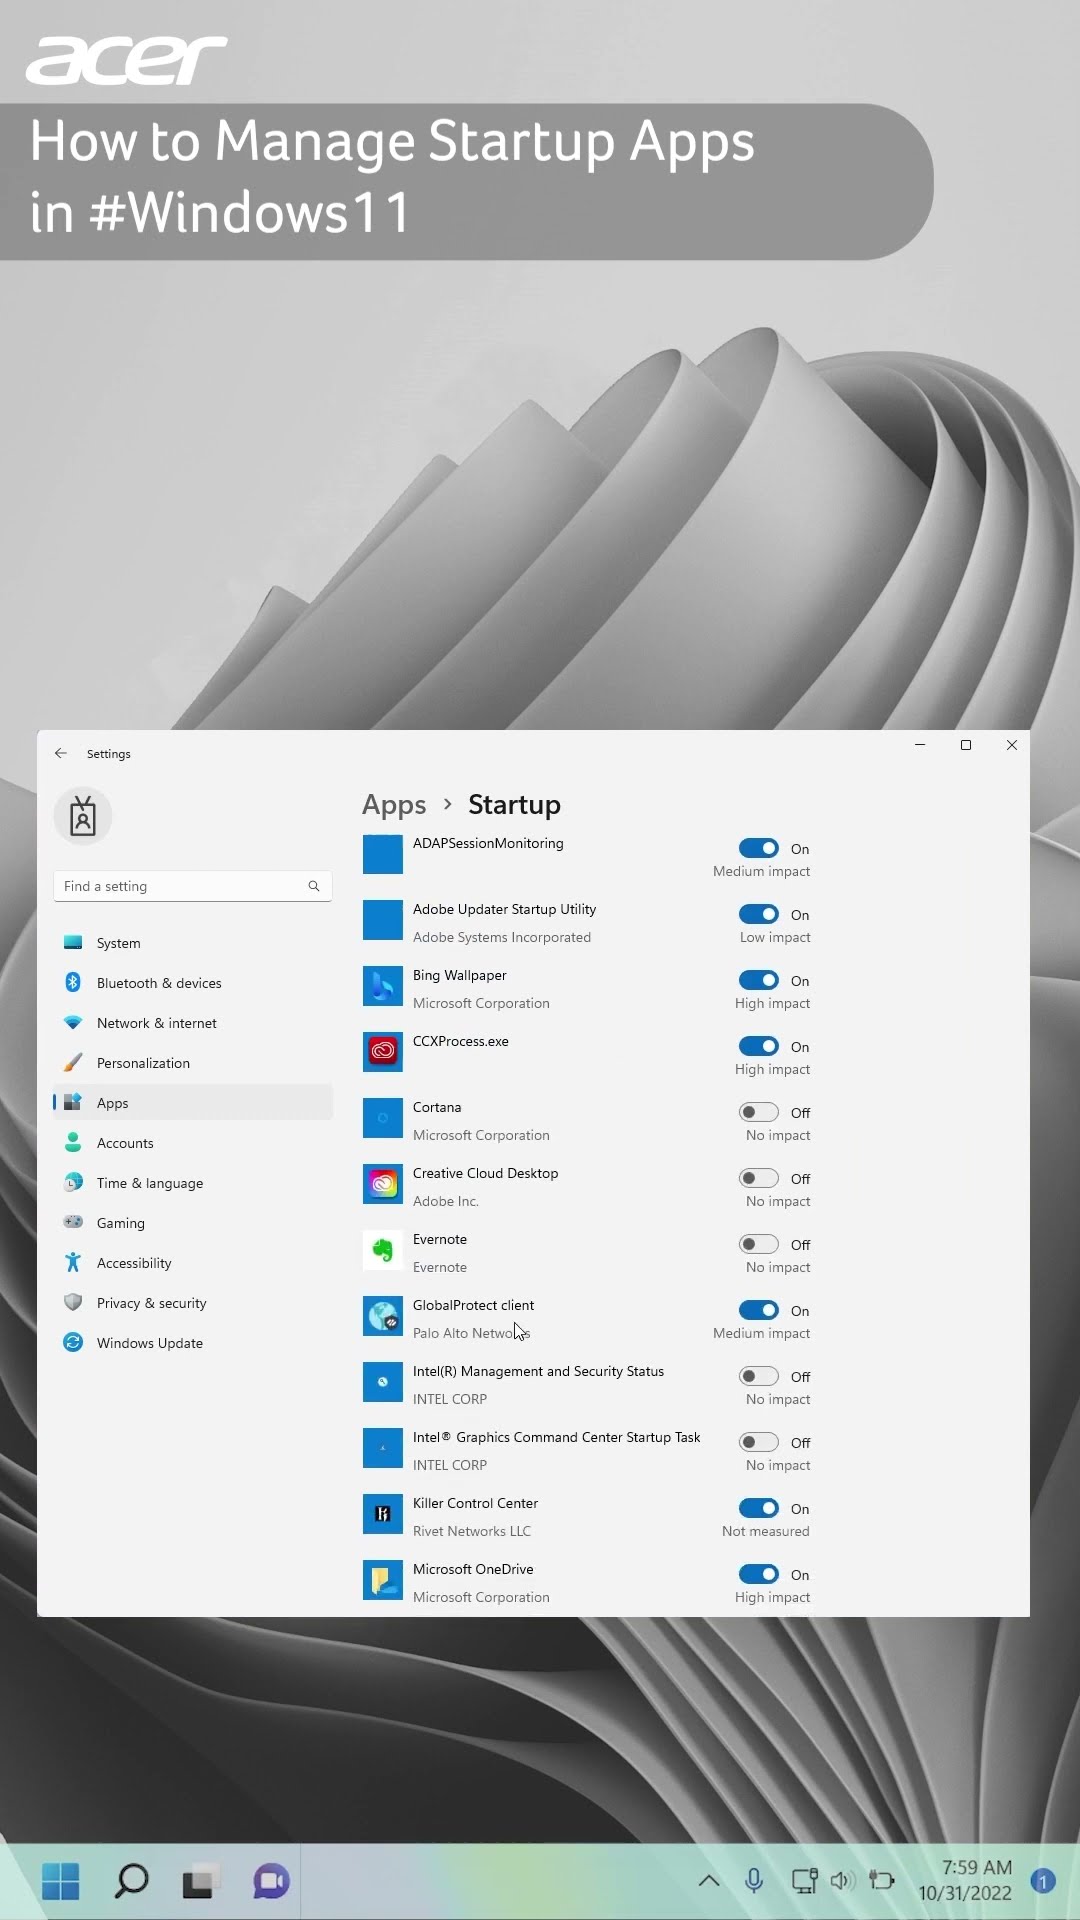
Task: Toggle CCXProcess.exe startup off
Action: (x=759, y=1046)
